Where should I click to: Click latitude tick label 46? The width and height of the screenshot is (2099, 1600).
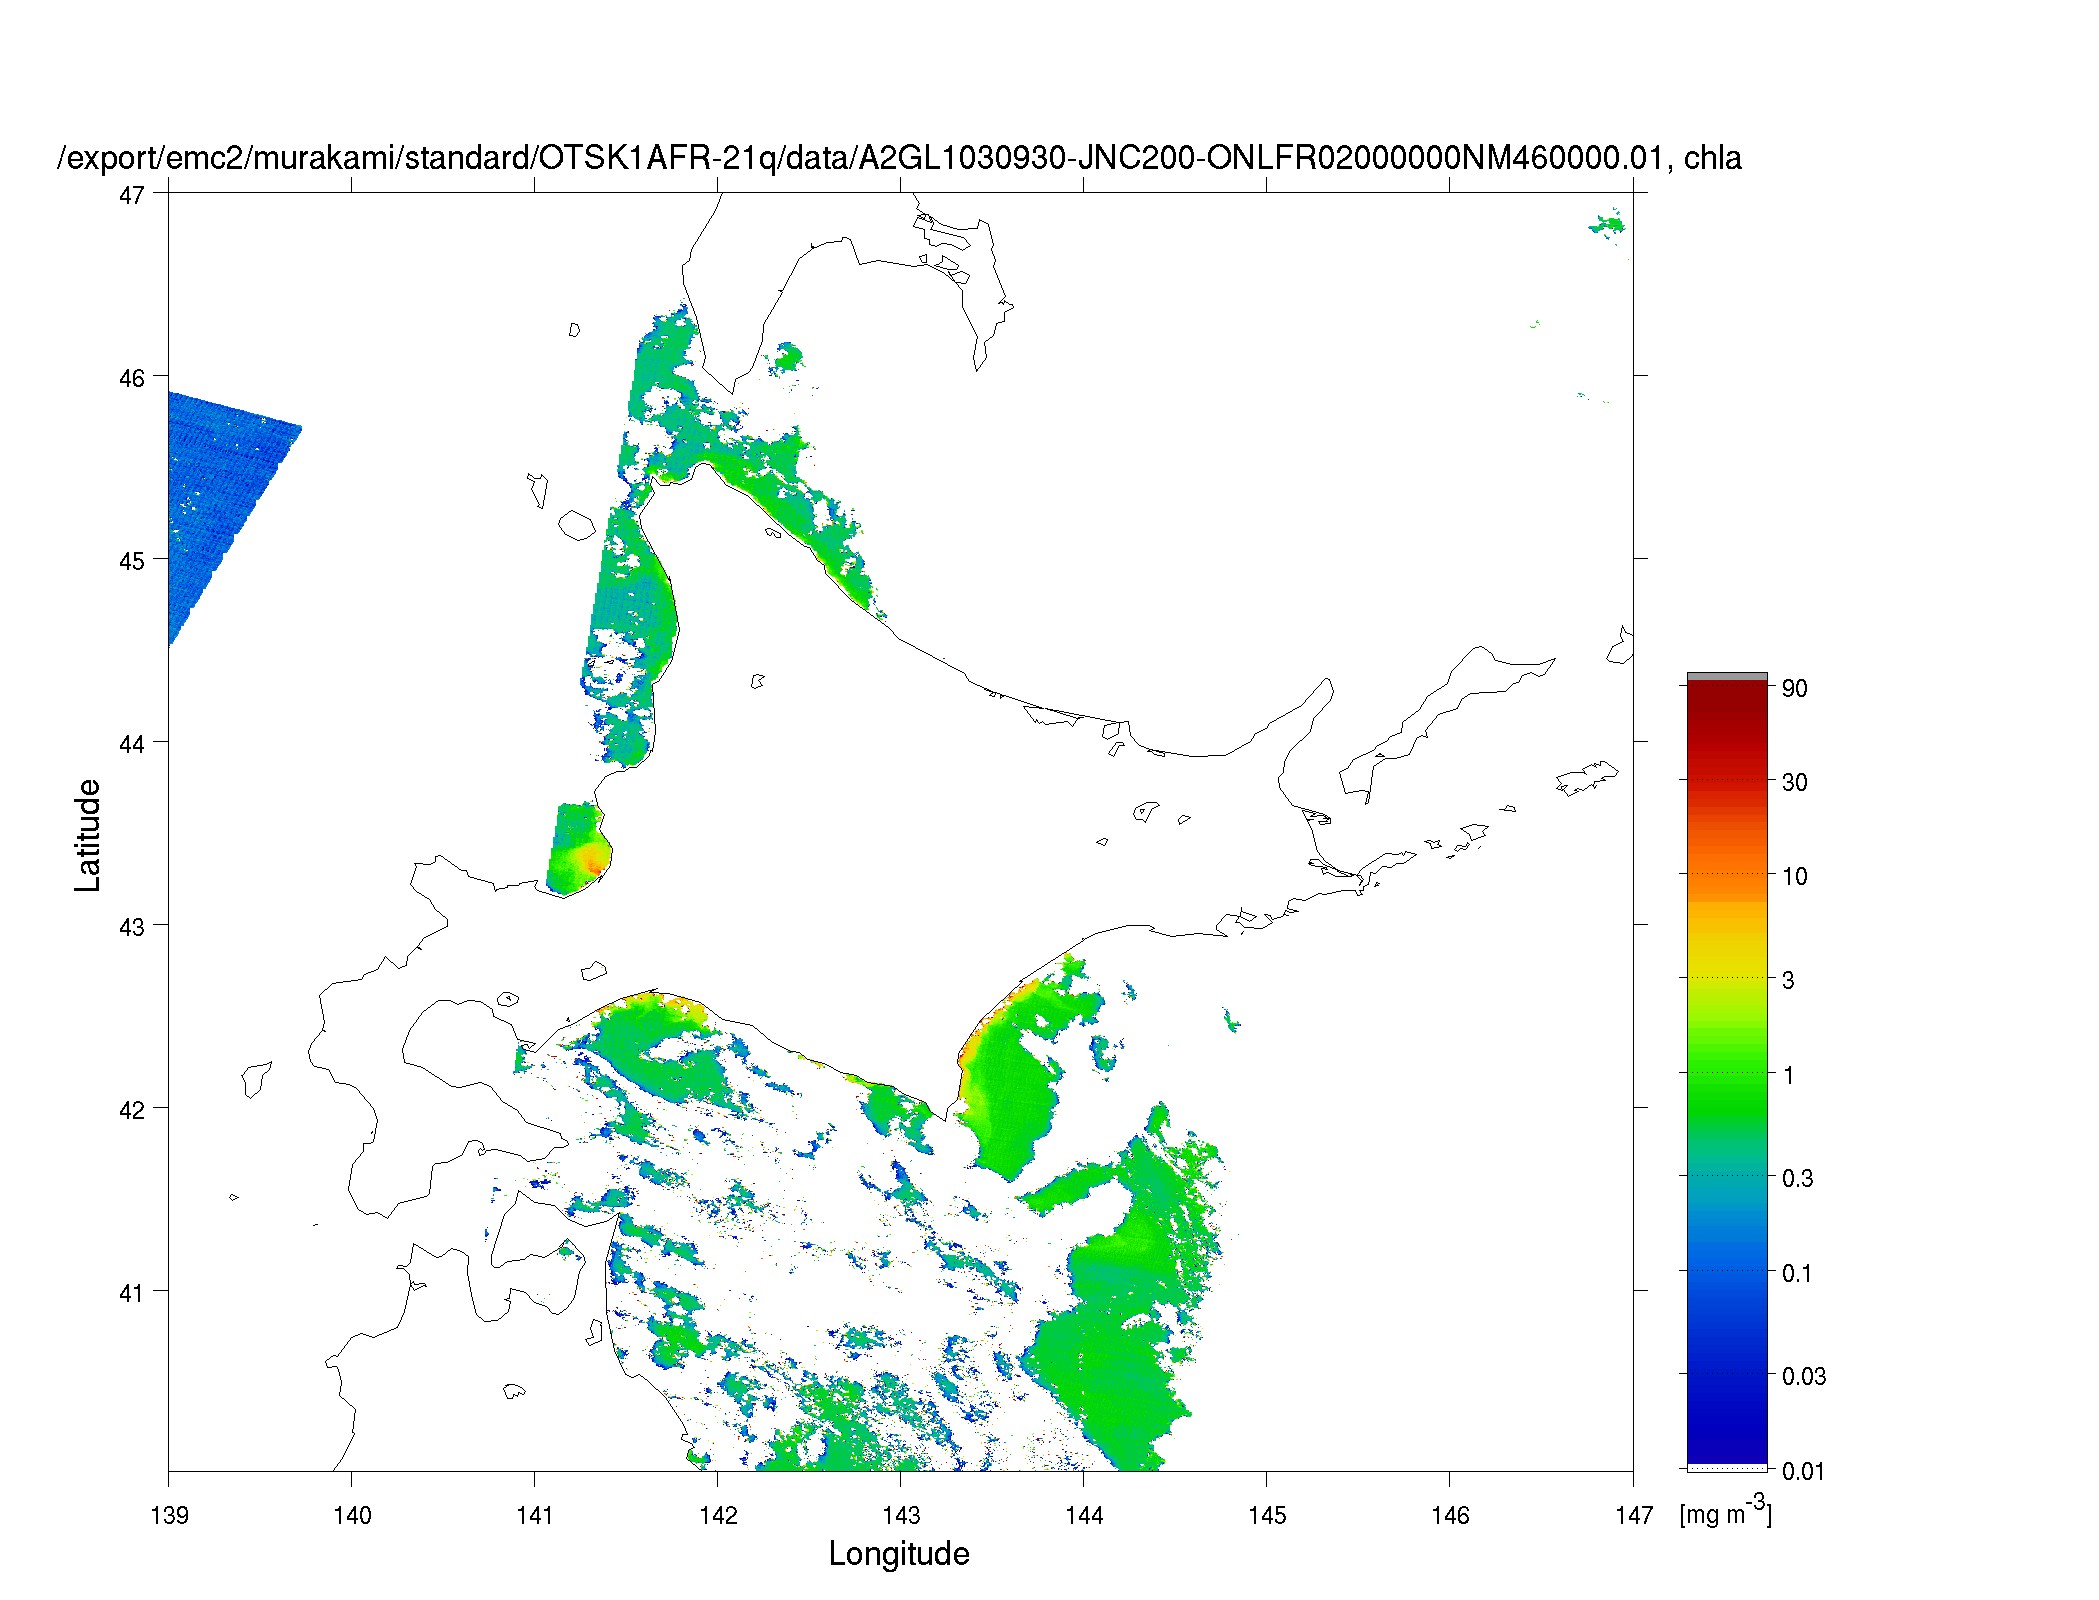tap(132, 378)
